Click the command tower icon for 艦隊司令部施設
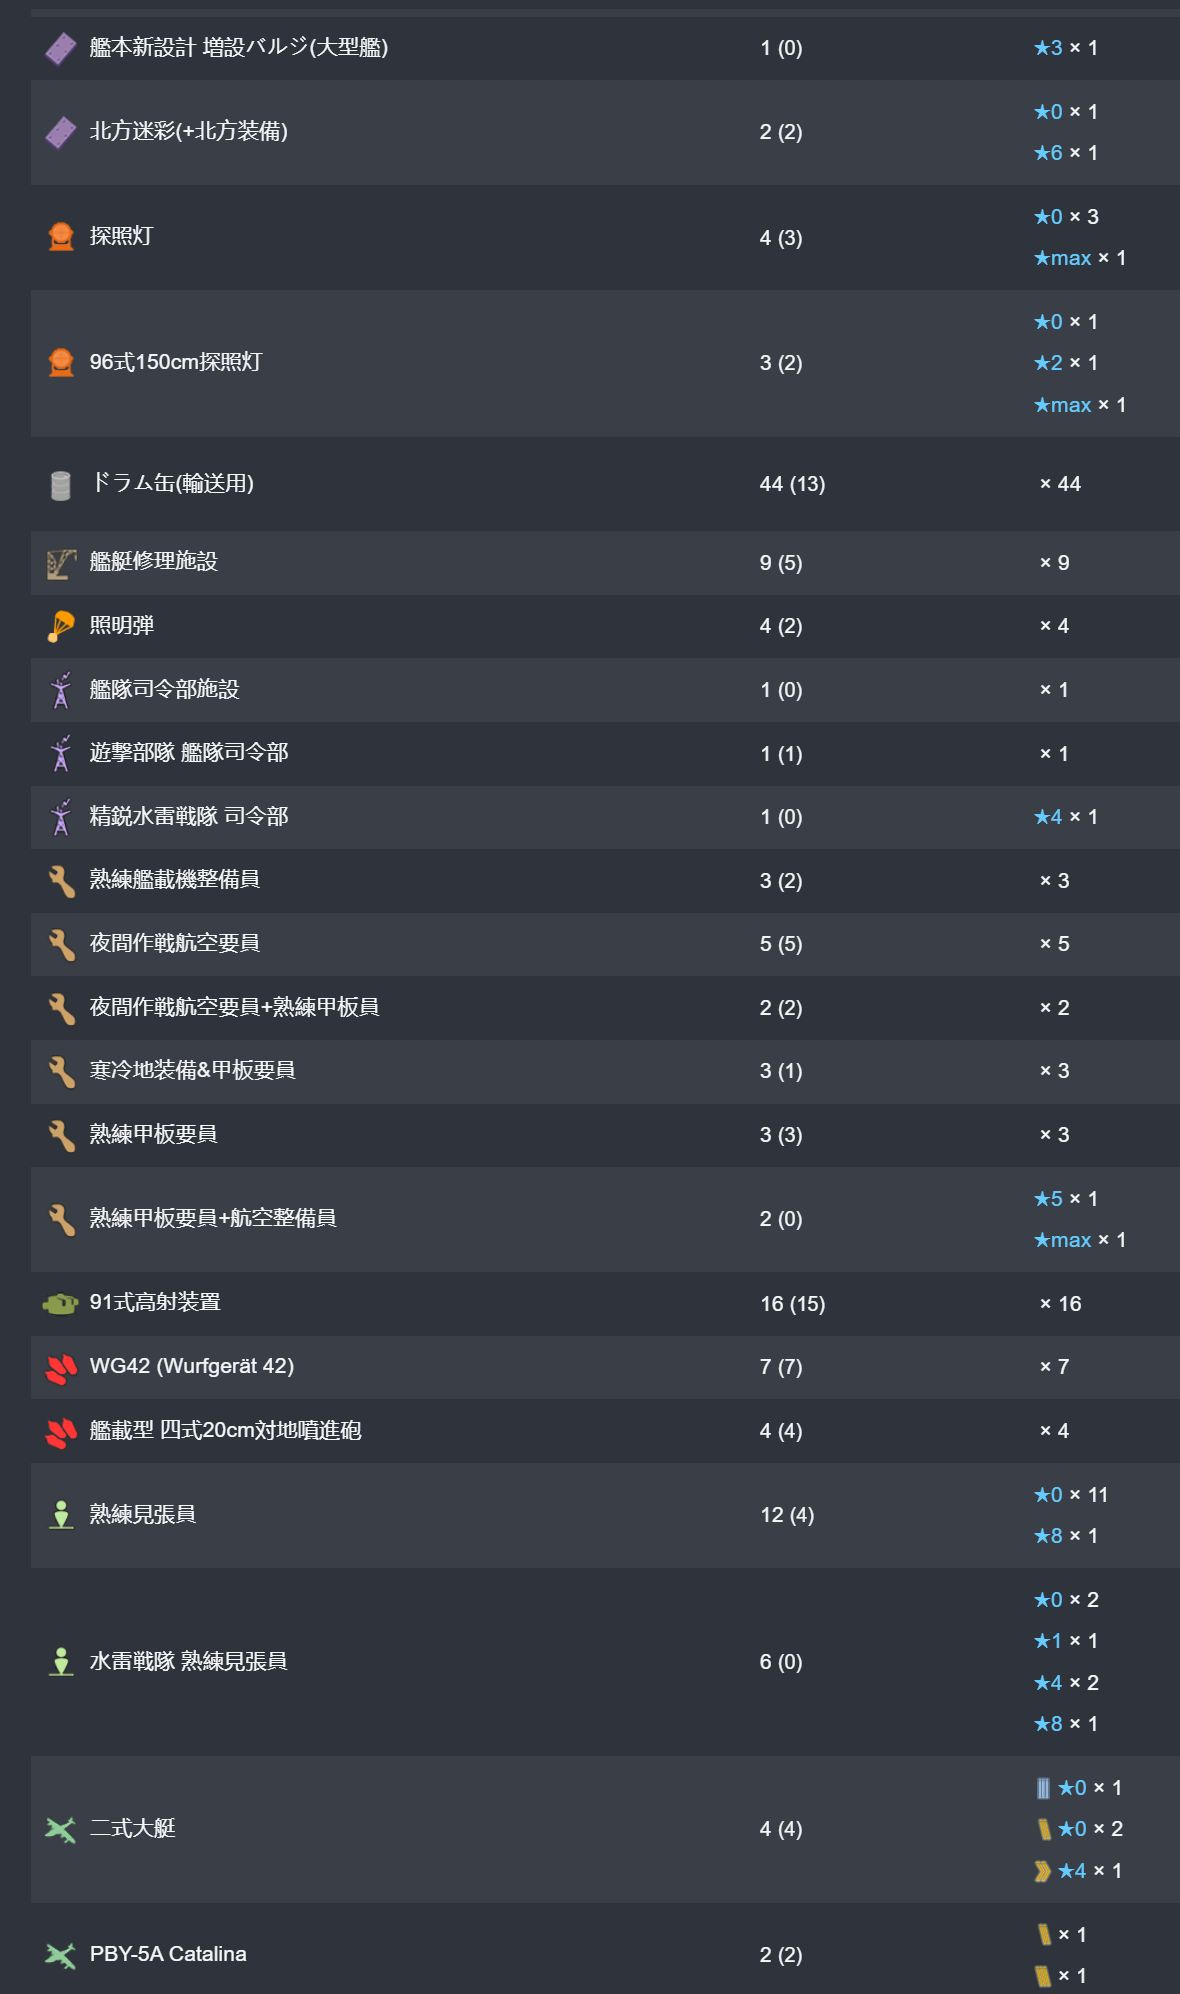 point(61,690)
